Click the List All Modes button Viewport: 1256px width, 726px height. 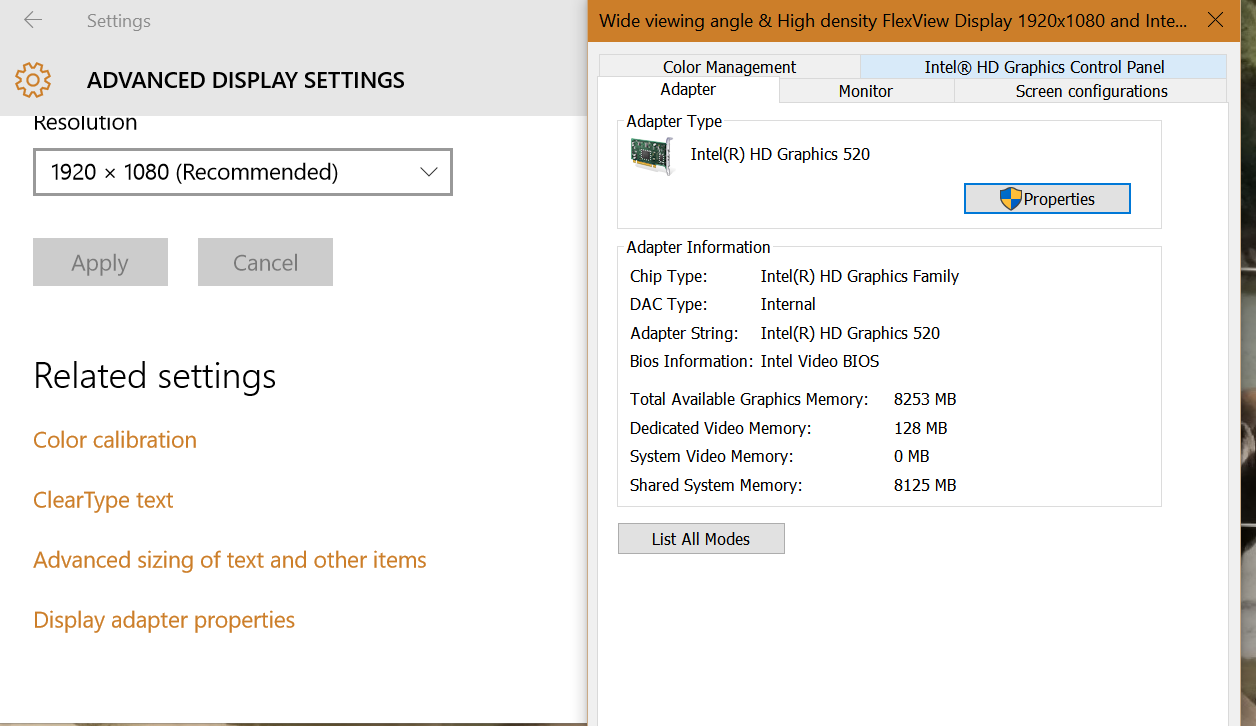pyautogui.click(x=701, y=539)
